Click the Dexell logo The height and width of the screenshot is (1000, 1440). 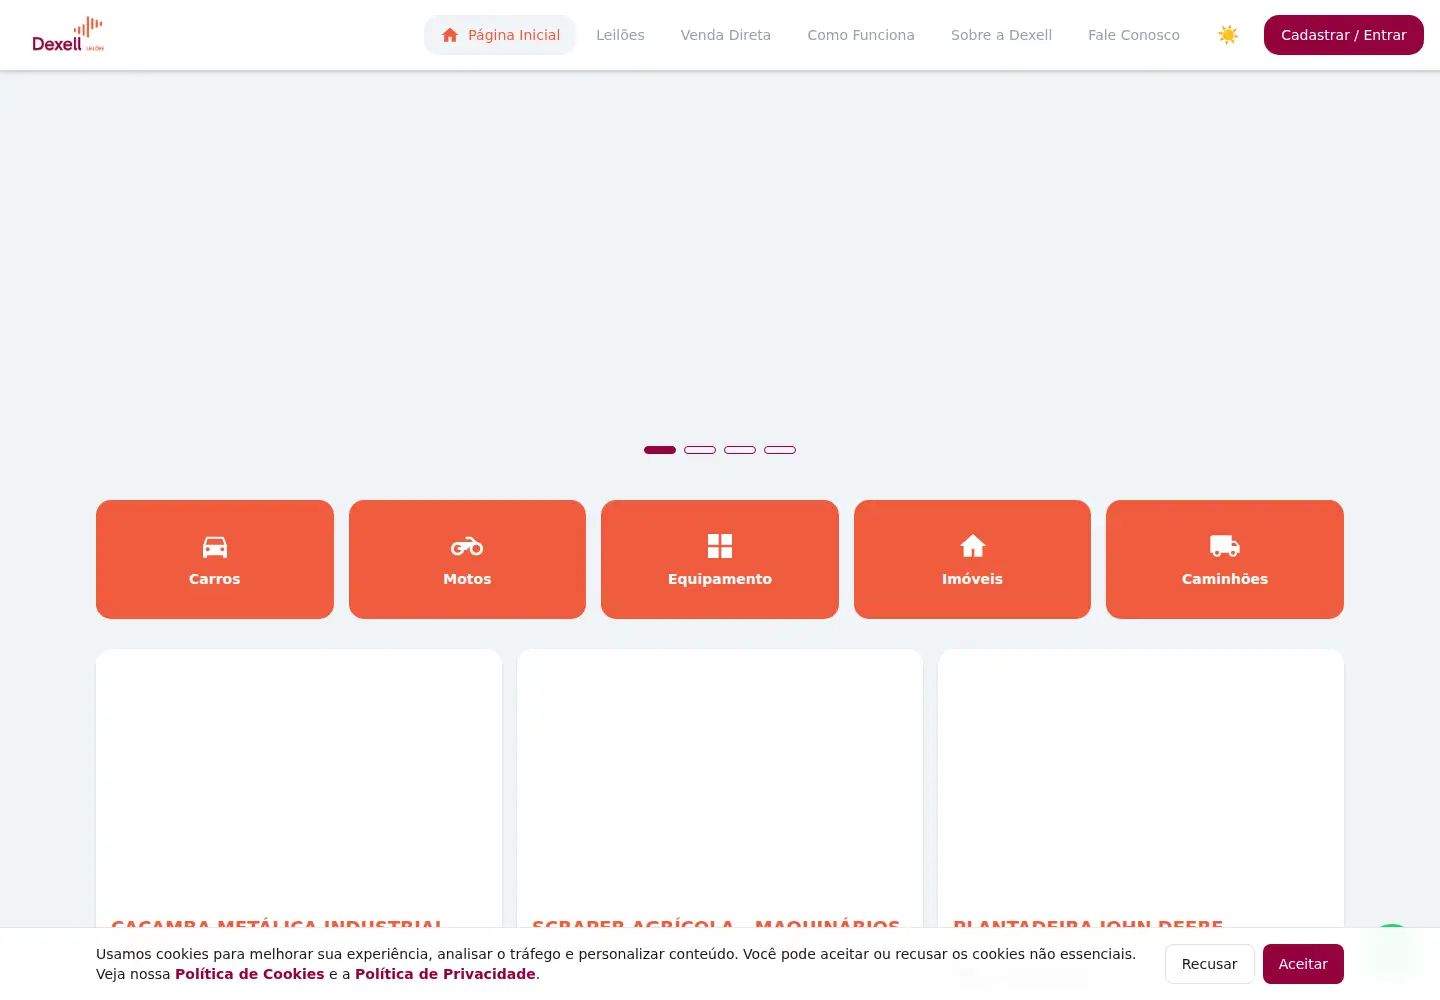(x=68, y=35)
